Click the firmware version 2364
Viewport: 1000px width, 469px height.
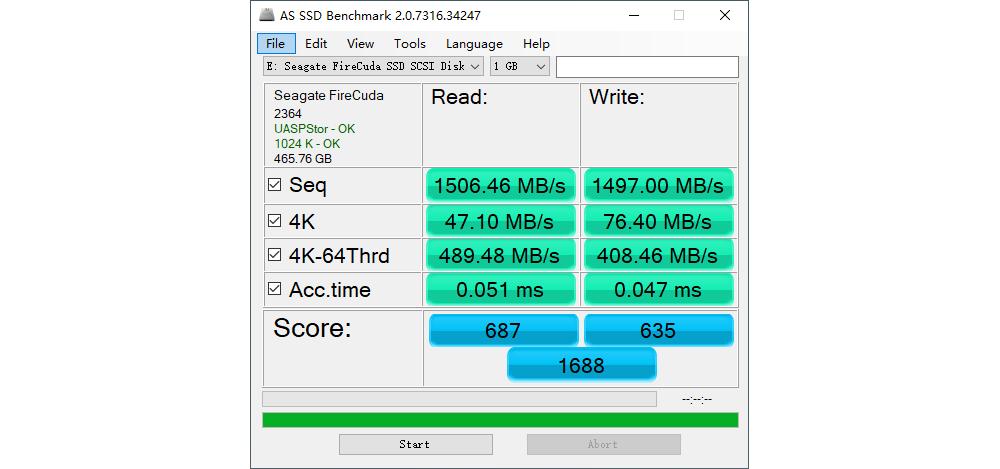(x=288, y=114)
